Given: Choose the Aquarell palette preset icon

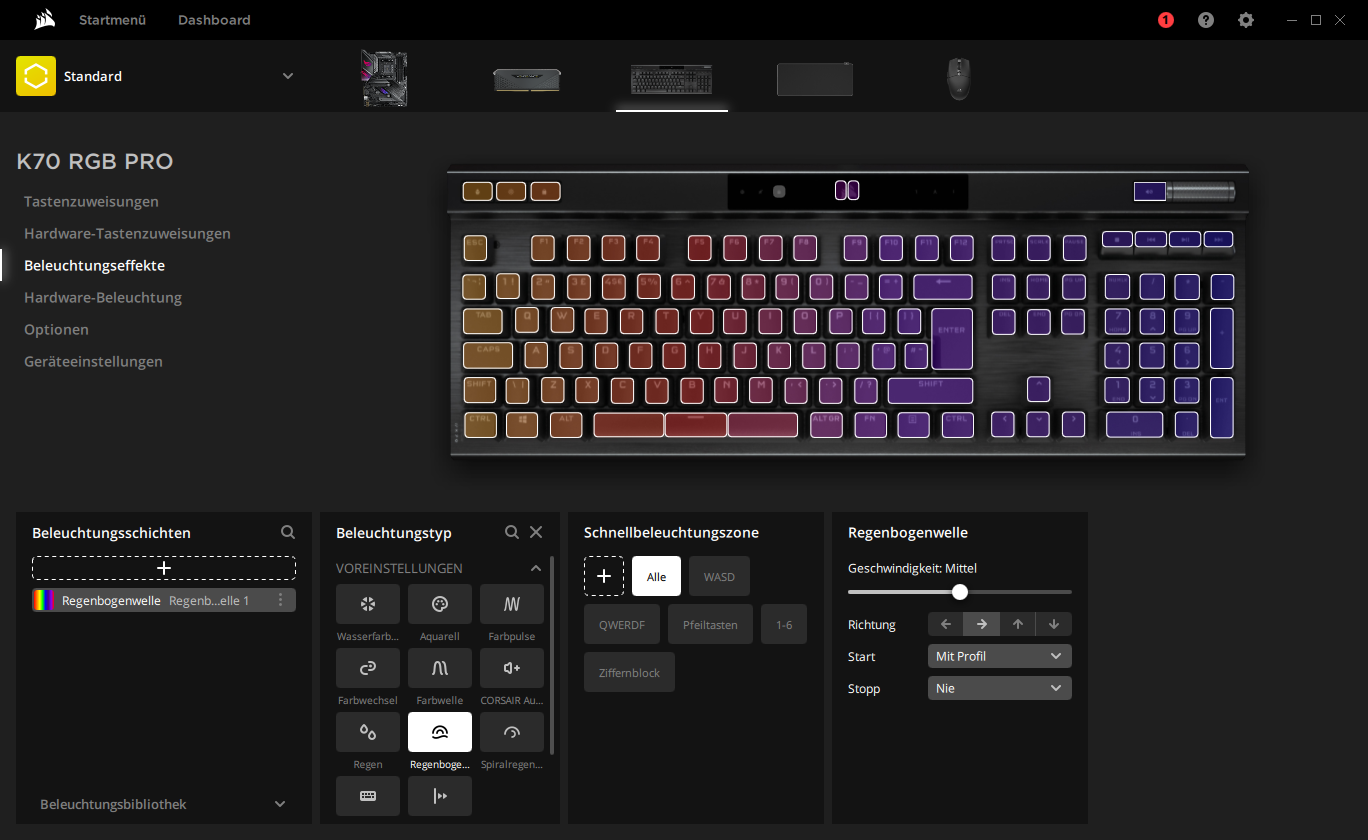Looking at the screenshot, I should (x=440, y=604).
